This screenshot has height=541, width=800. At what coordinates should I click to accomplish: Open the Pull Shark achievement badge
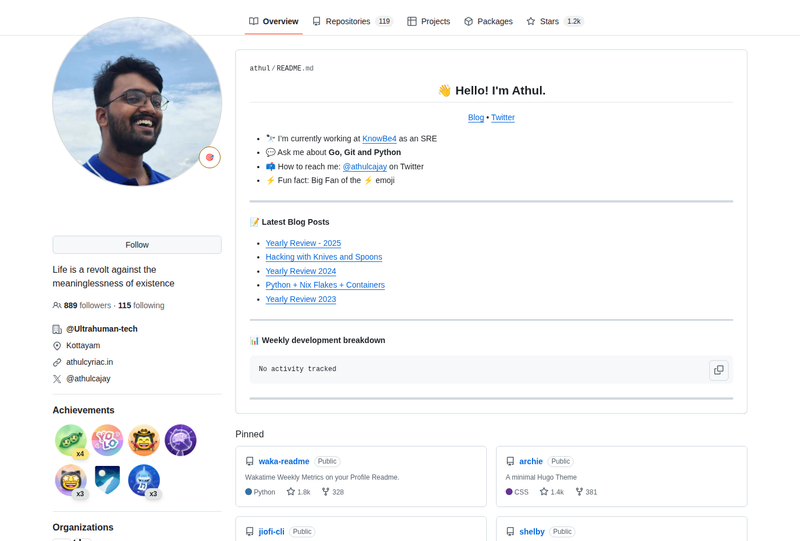click(144, 480)
